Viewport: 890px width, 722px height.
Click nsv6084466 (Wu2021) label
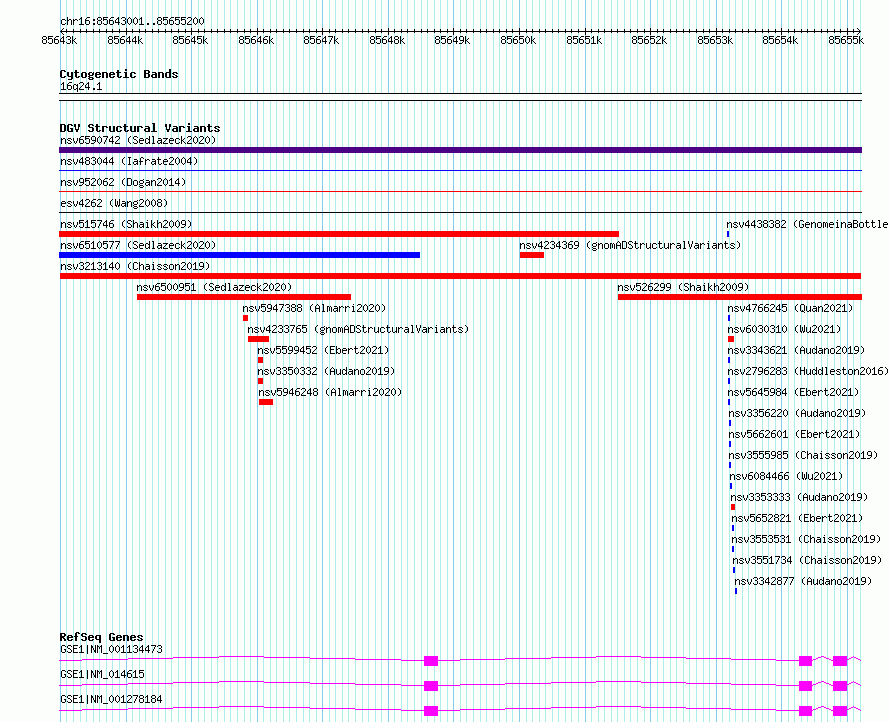pos(786,476)
